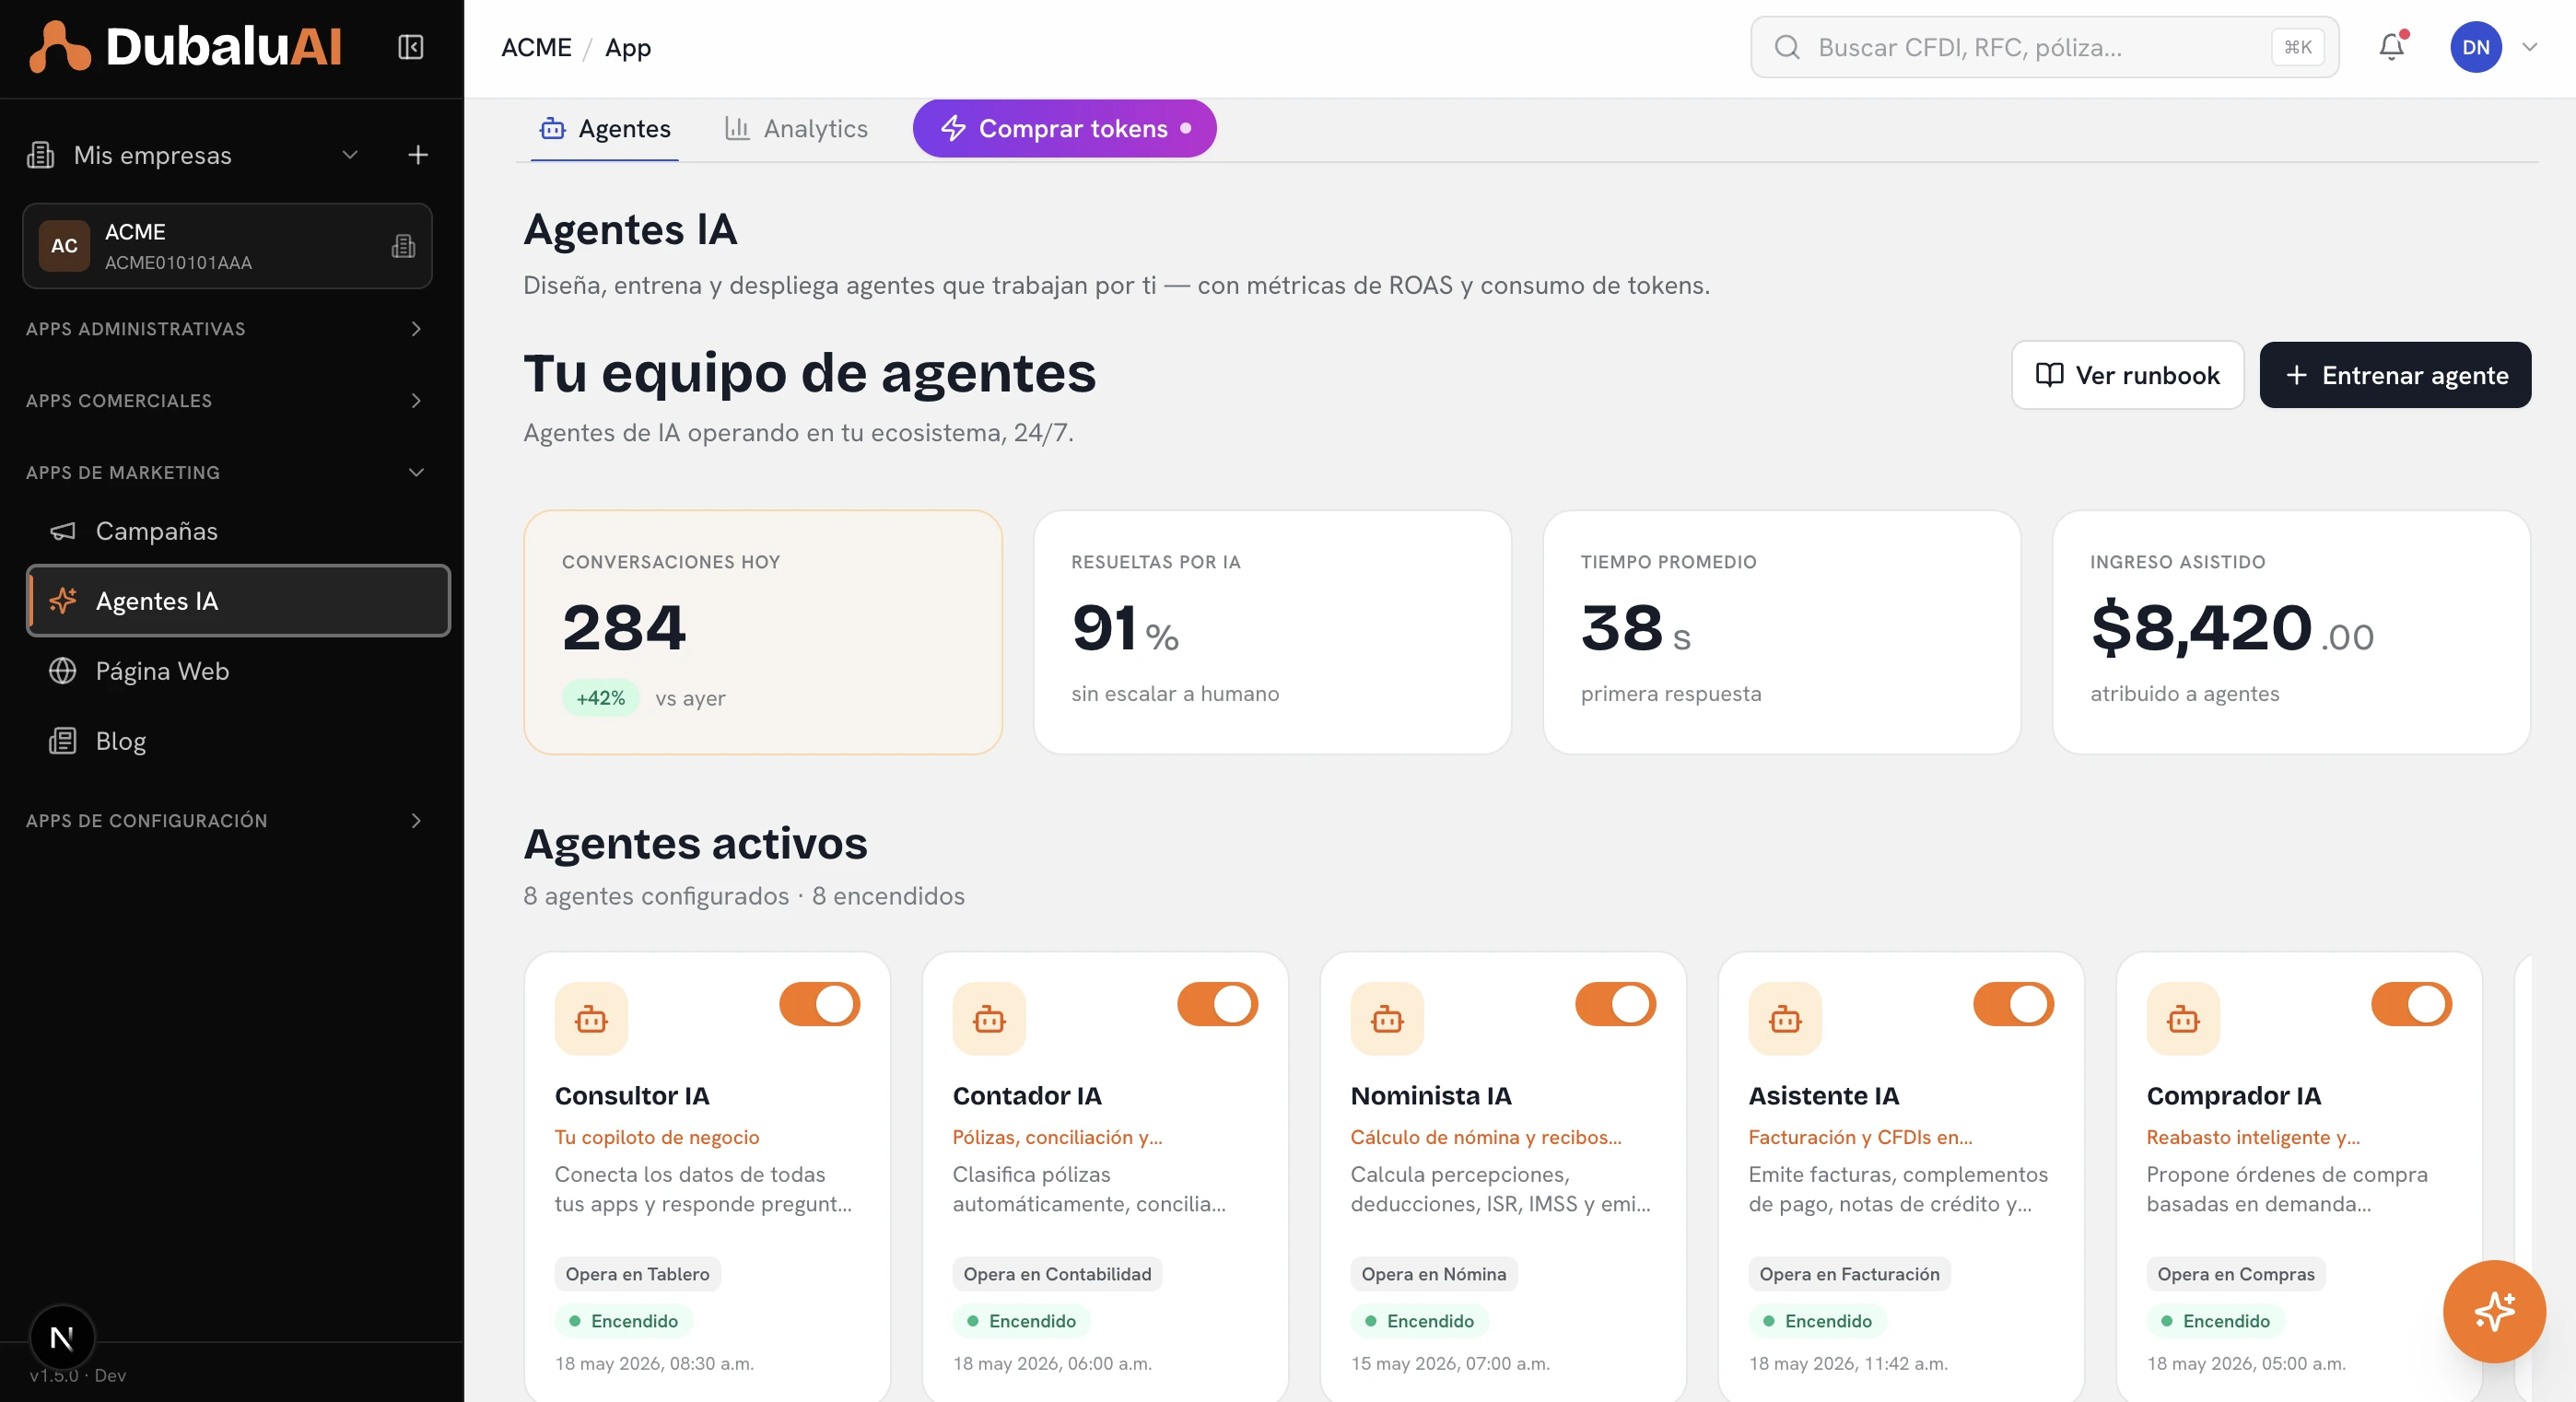Click the search magnifier icon
Screen dimensions: 2576x1402
1787,47
